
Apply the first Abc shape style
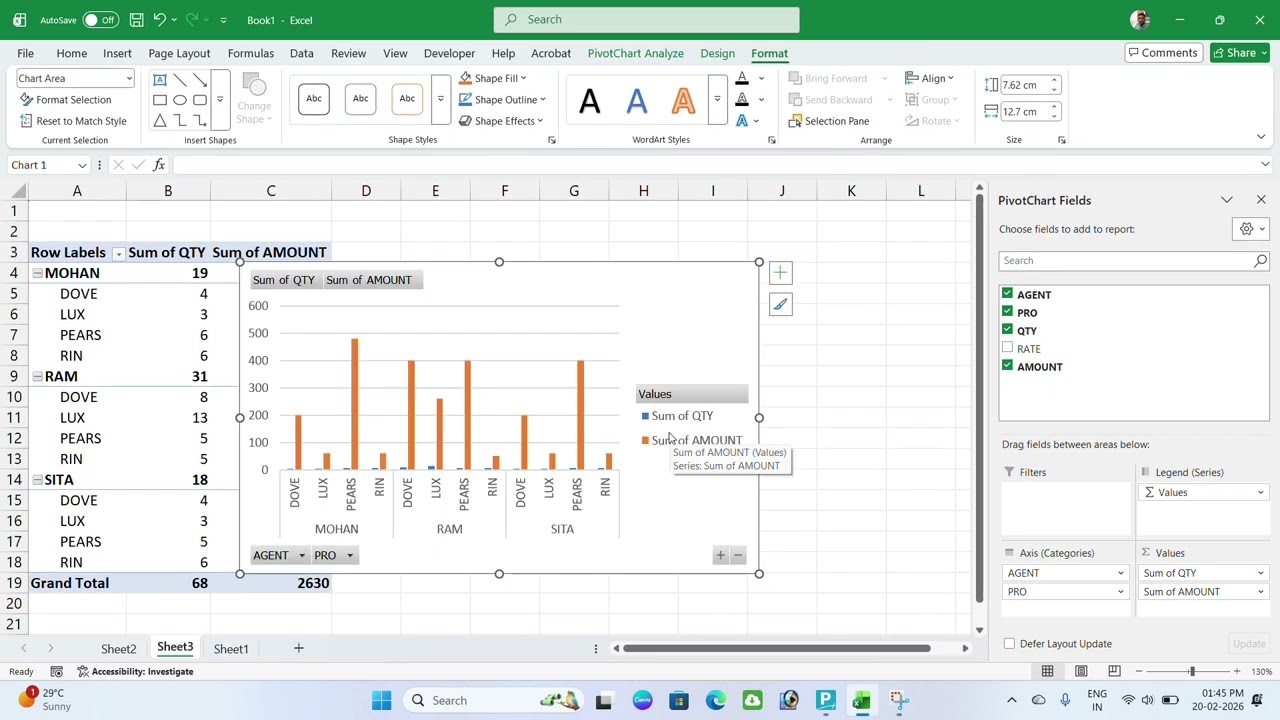pos(314,98)
